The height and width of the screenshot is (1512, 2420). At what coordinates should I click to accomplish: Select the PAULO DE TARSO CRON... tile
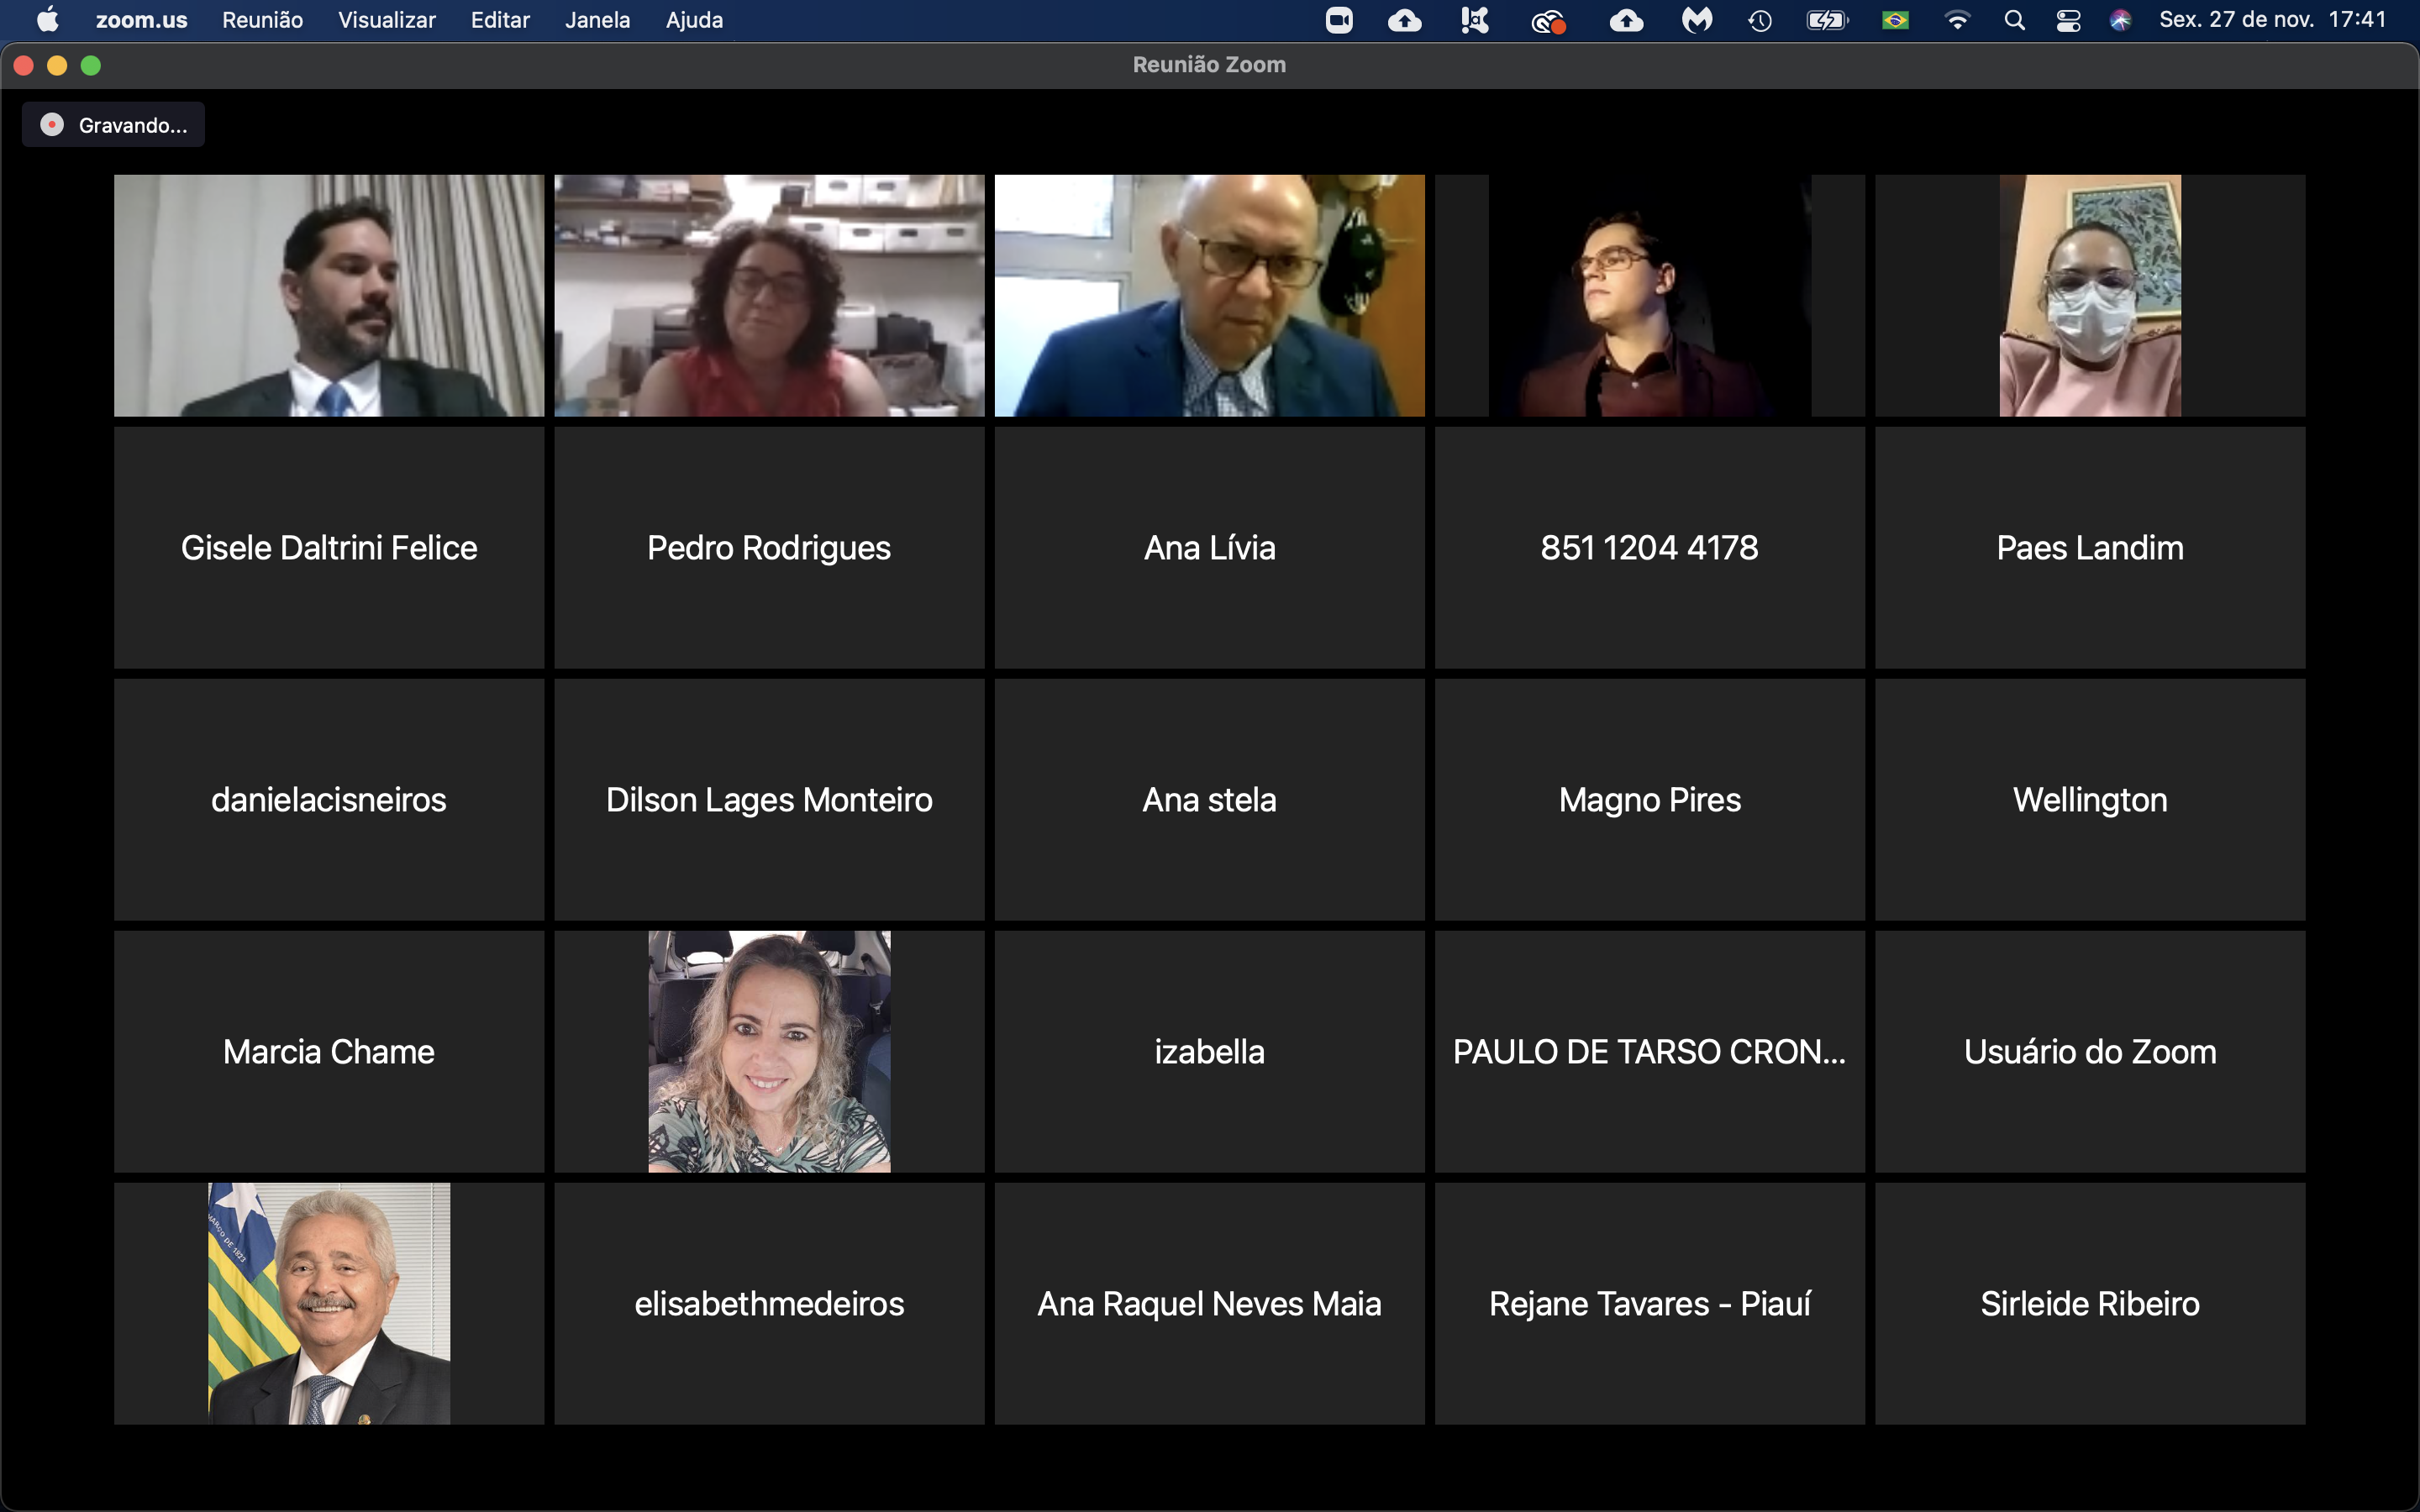point(1650,1052)
